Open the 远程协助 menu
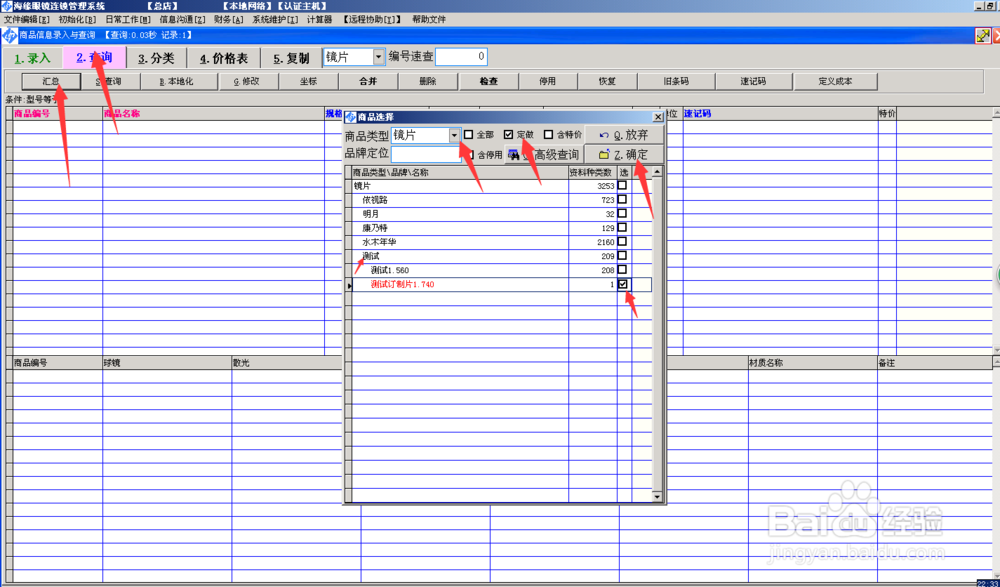This screenshot has height=587, width=1000. pyautogui.click(x=372, y=20)
